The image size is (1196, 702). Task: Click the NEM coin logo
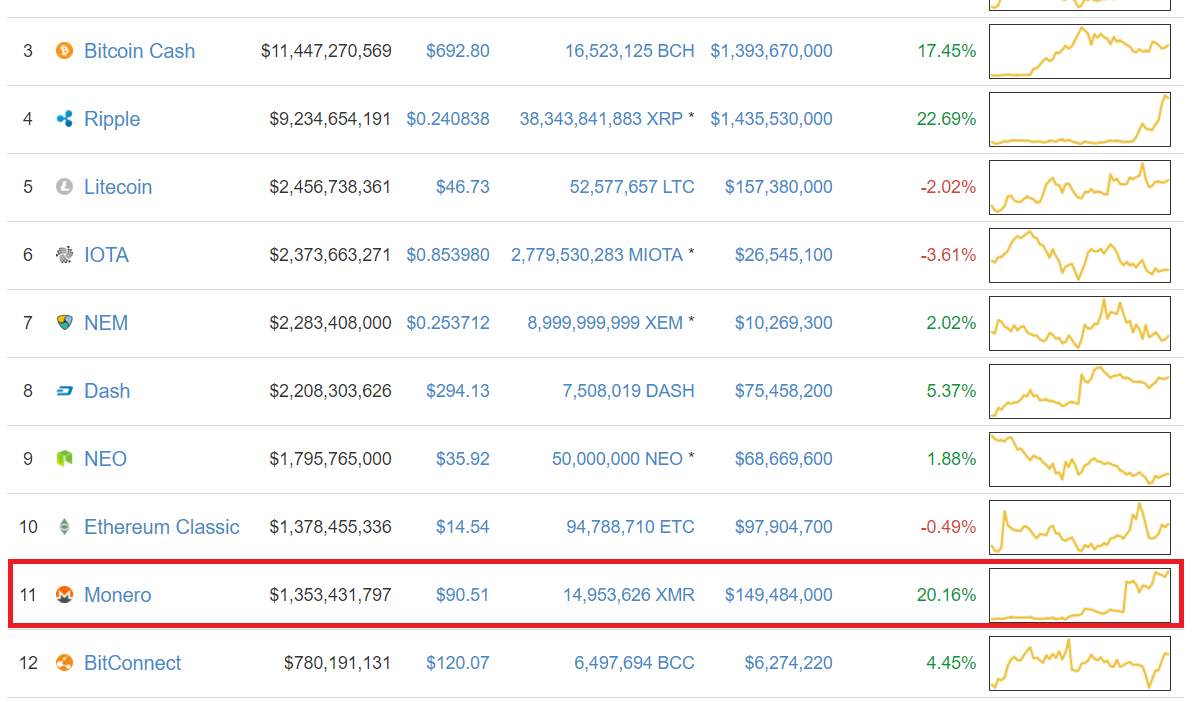(65, 323)
